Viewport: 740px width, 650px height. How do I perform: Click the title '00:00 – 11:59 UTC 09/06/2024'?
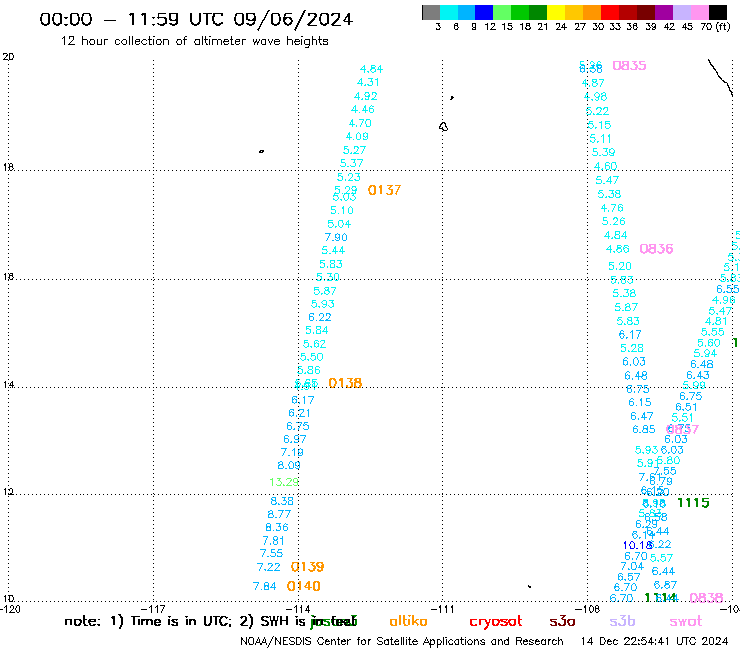tap(196, 19)
